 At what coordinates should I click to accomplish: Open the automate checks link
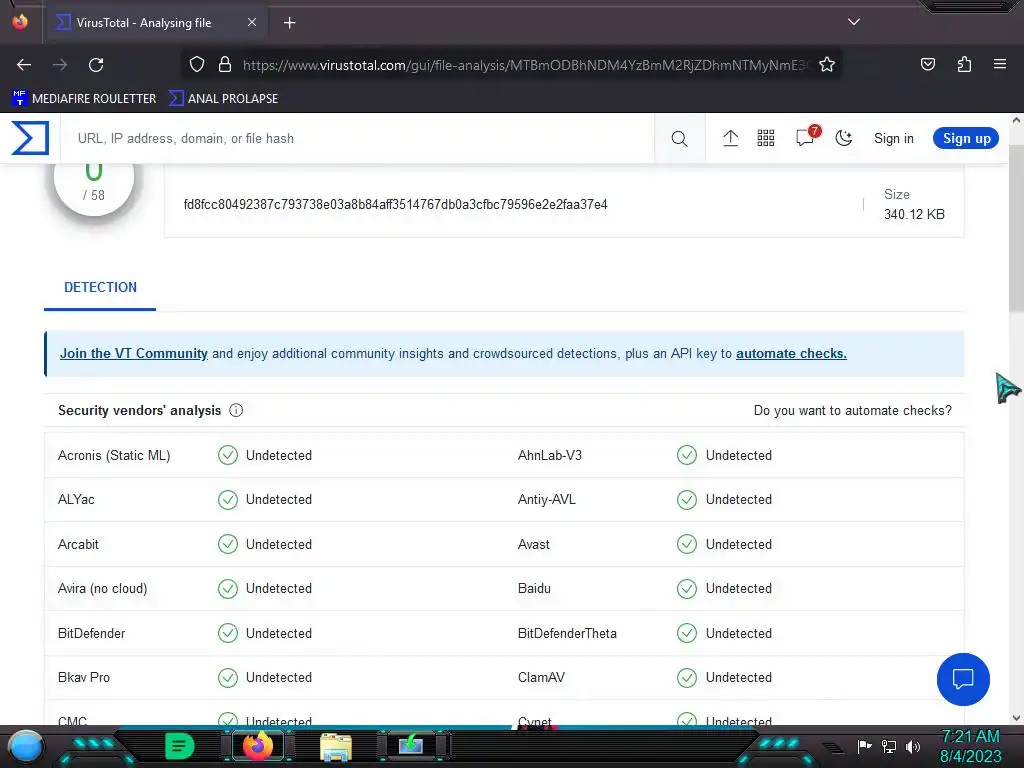coord(791,353)
